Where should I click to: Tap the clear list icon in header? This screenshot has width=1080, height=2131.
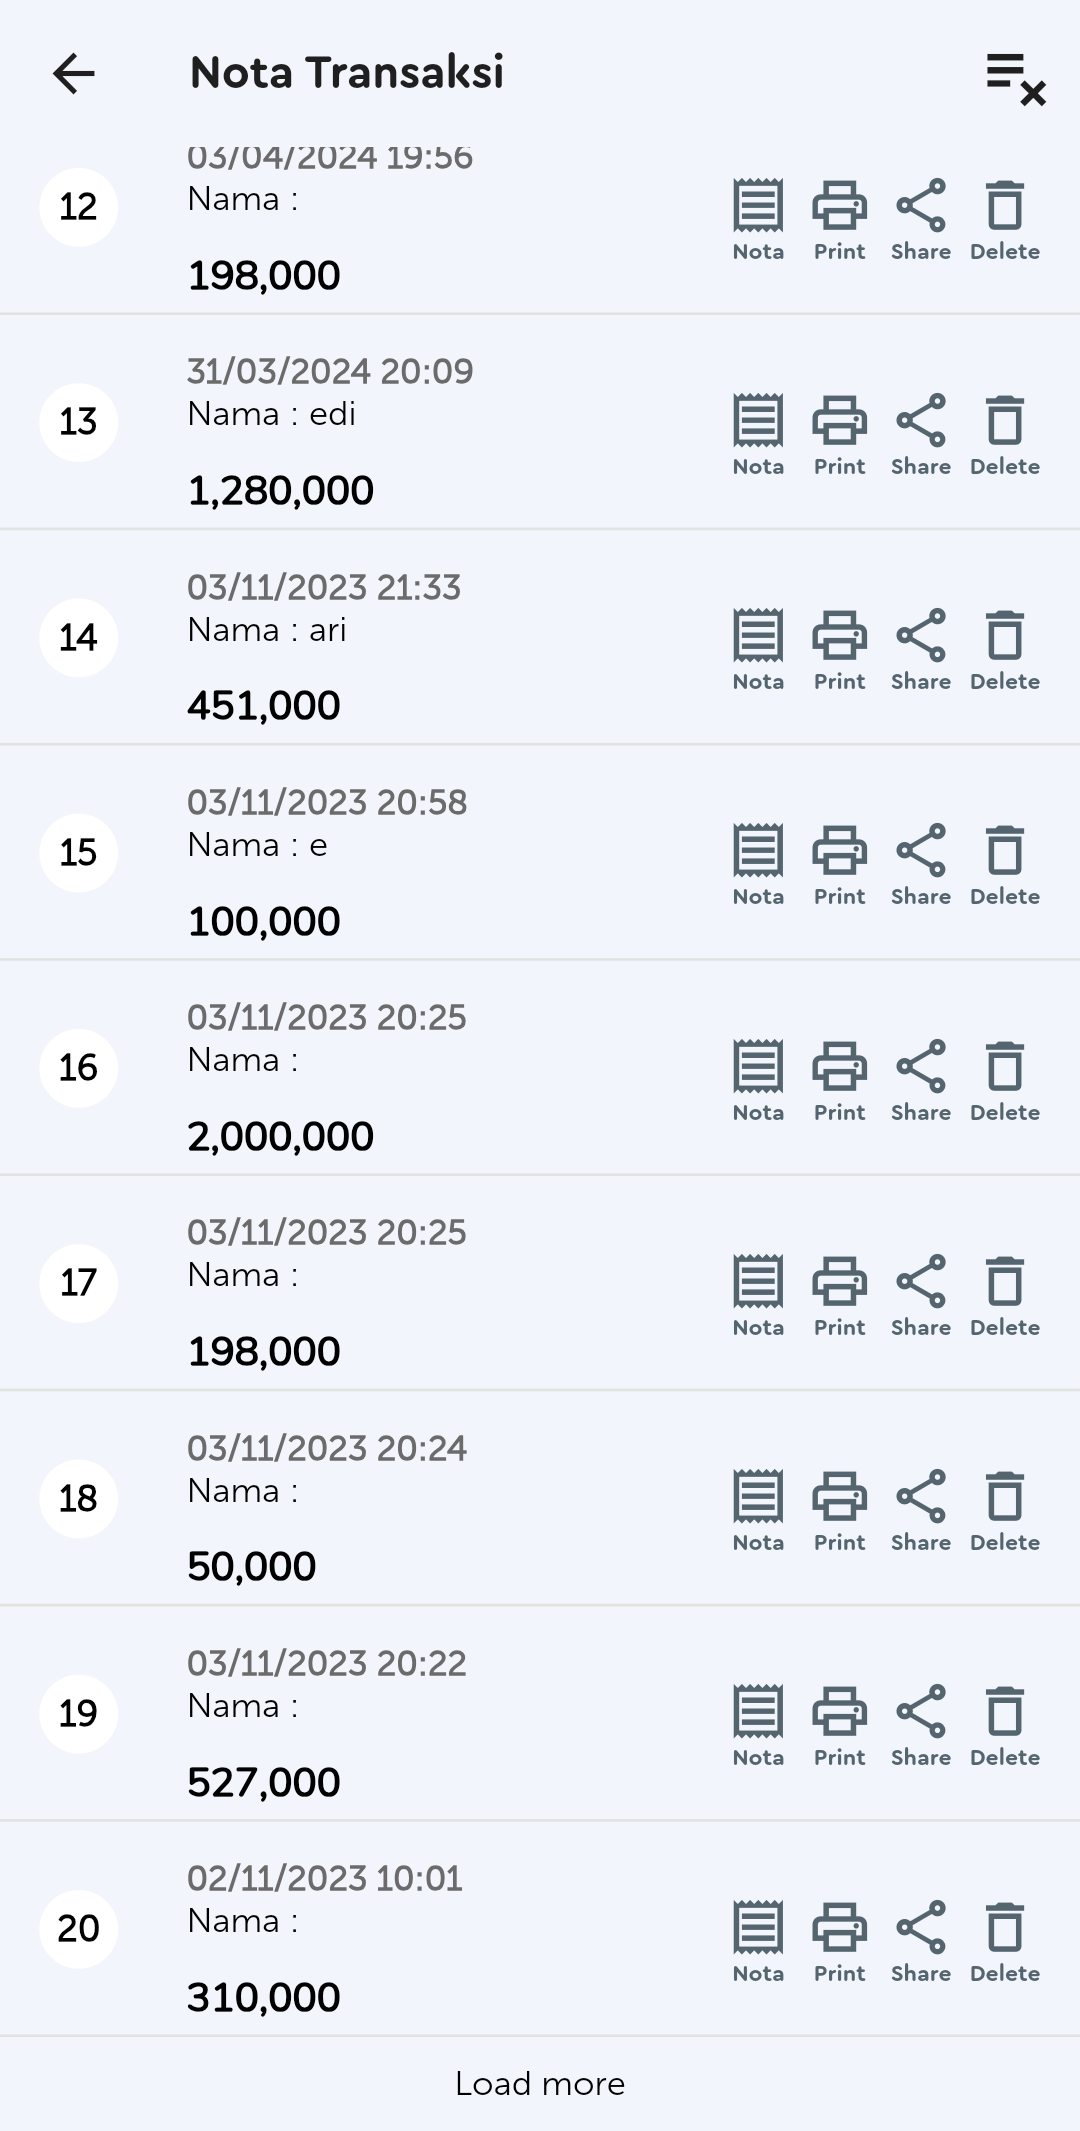pos(1015,78)
